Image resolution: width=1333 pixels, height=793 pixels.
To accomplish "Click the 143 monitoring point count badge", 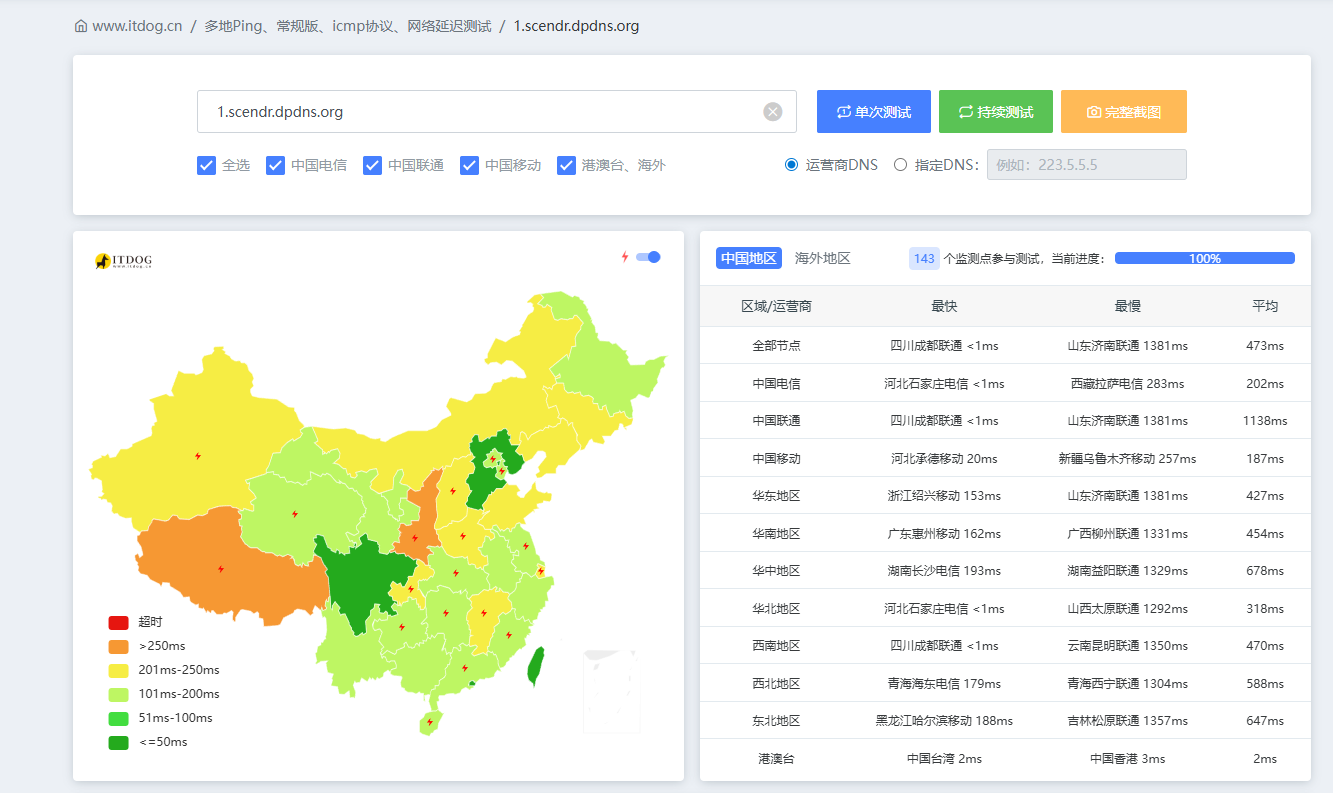I will tap(924, 258).
